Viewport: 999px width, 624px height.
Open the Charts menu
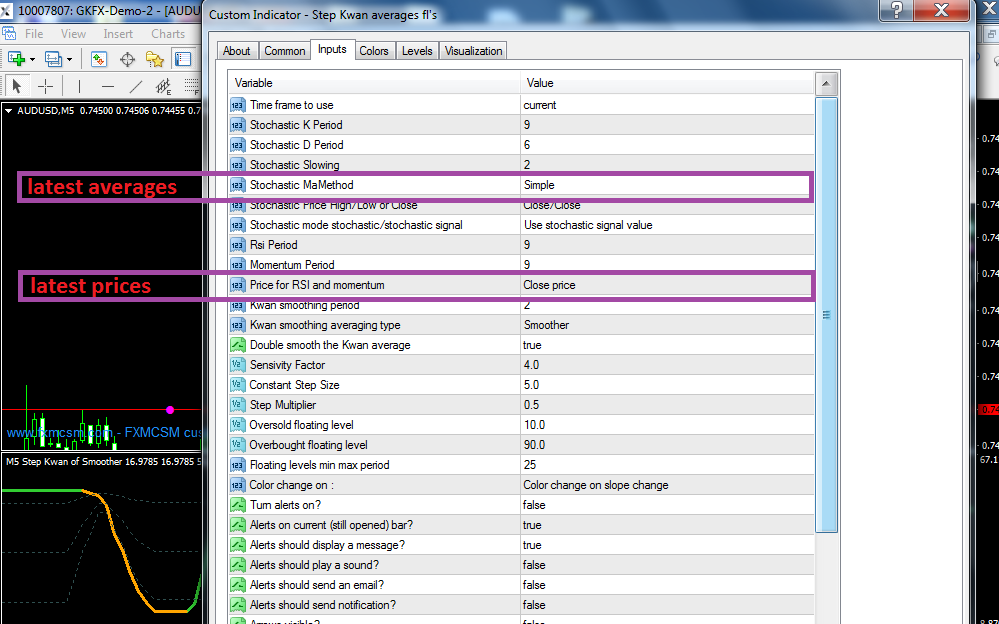coord(168,34)
